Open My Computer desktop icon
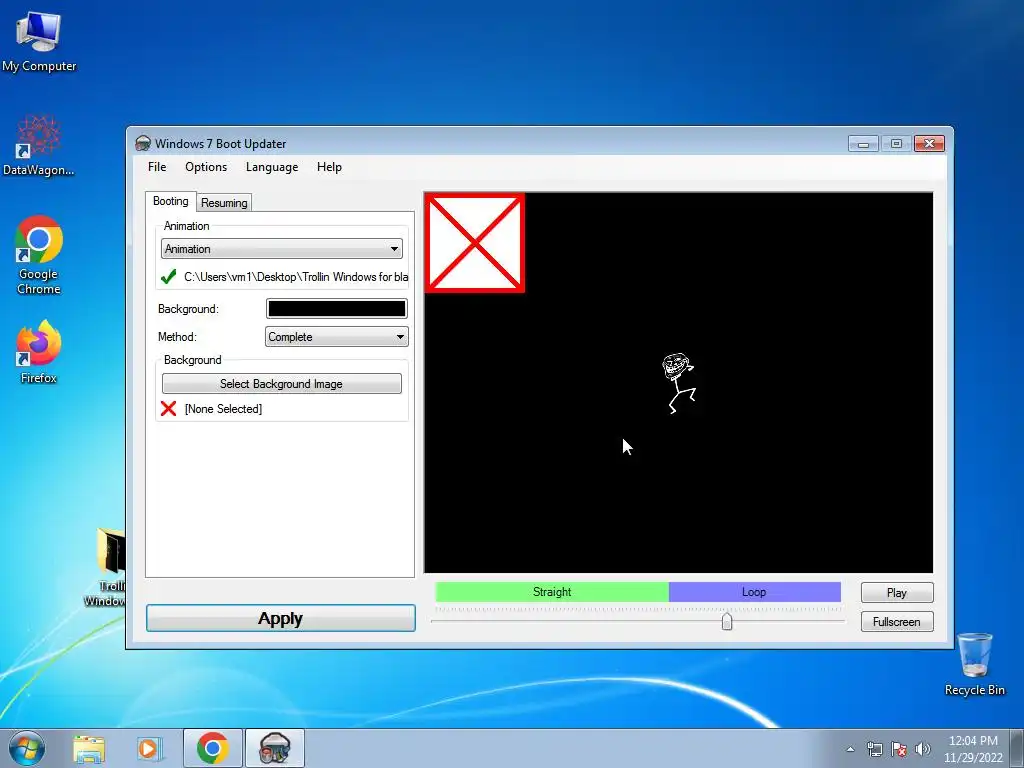 point(39,41)
